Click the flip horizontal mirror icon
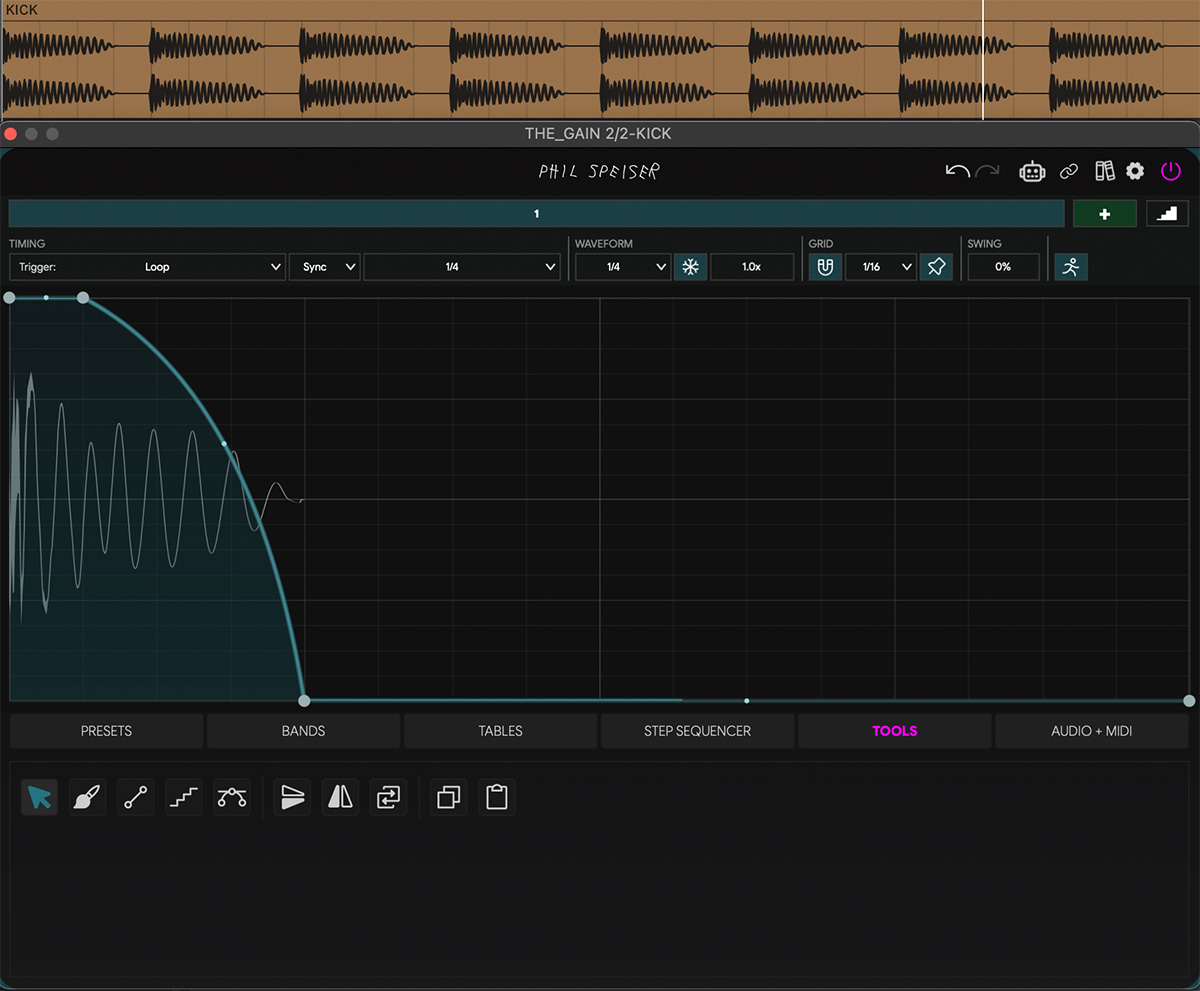 [x=341, y=797]
